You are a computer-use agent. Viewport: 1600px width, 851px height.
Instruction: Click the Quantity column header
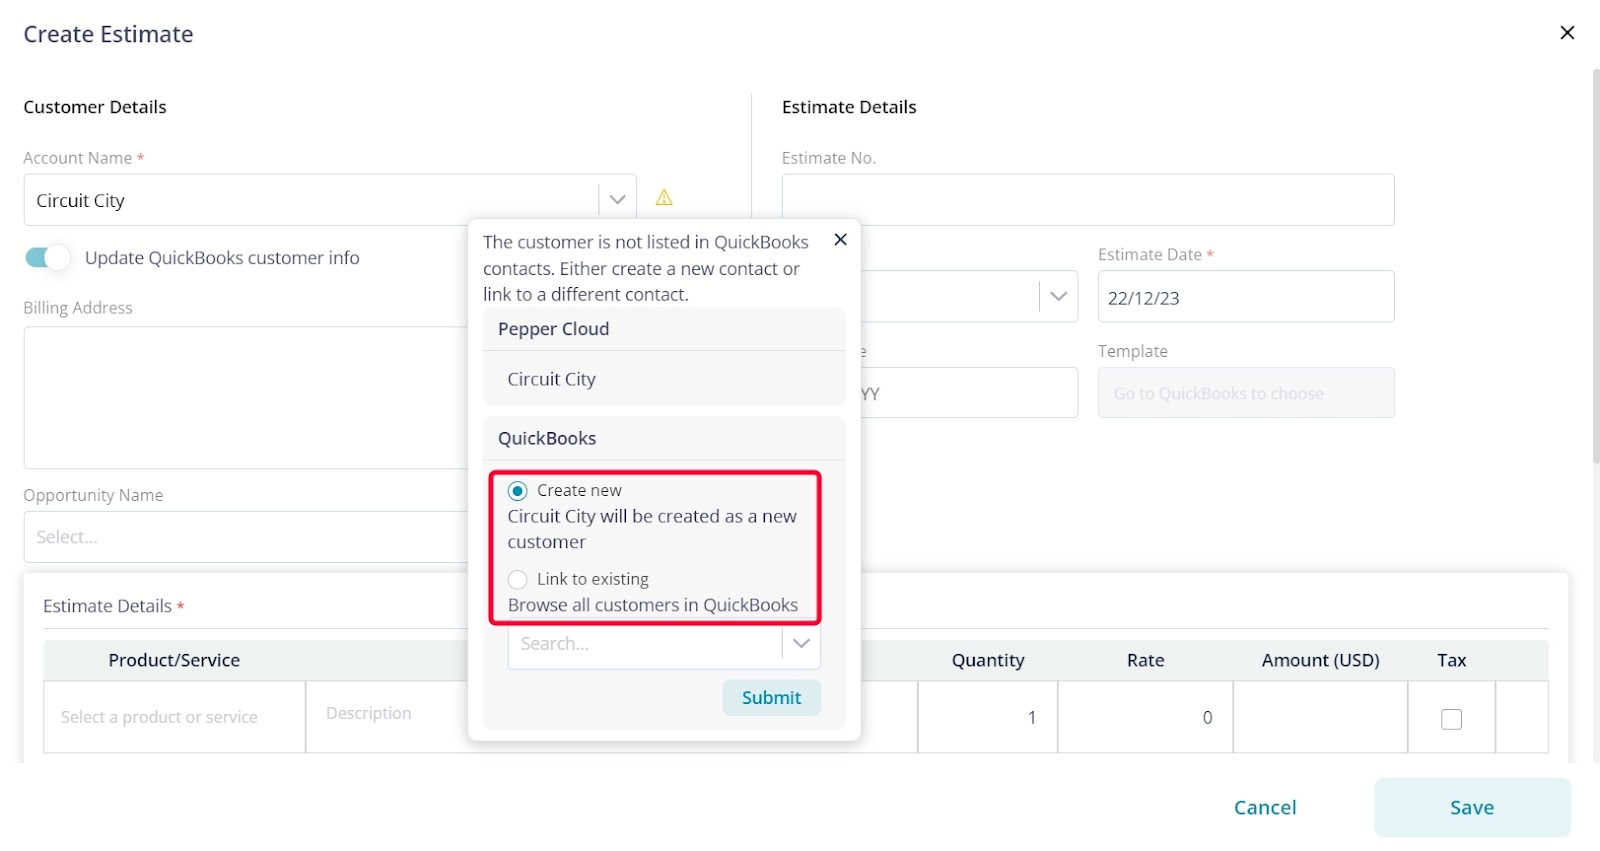click(x=988, y=660)
